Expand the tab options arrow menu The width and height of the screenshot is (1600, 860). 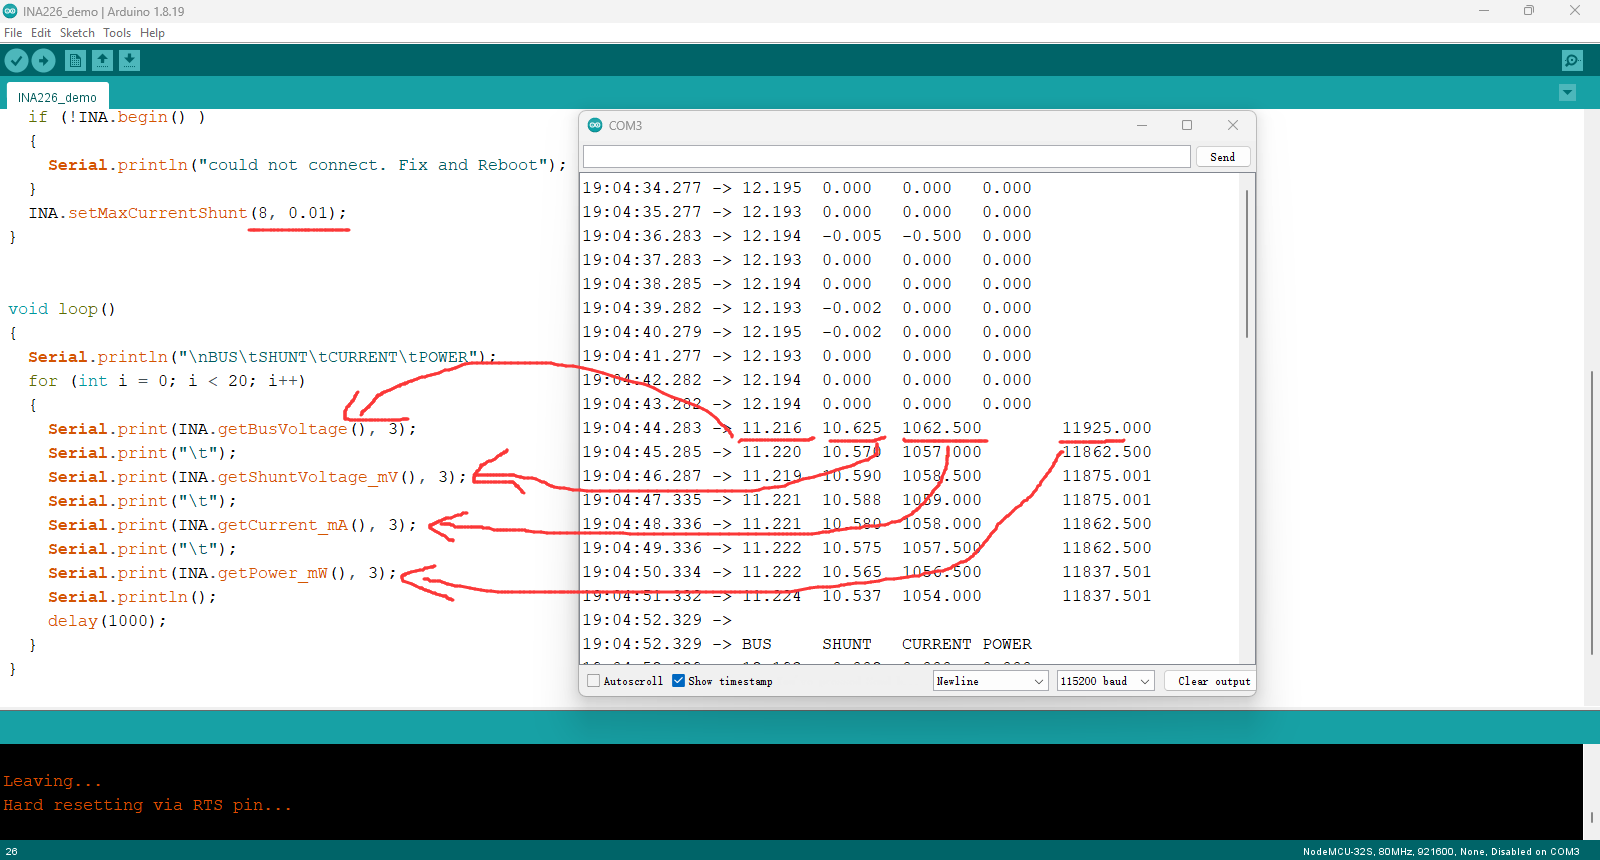[1567, 93]
